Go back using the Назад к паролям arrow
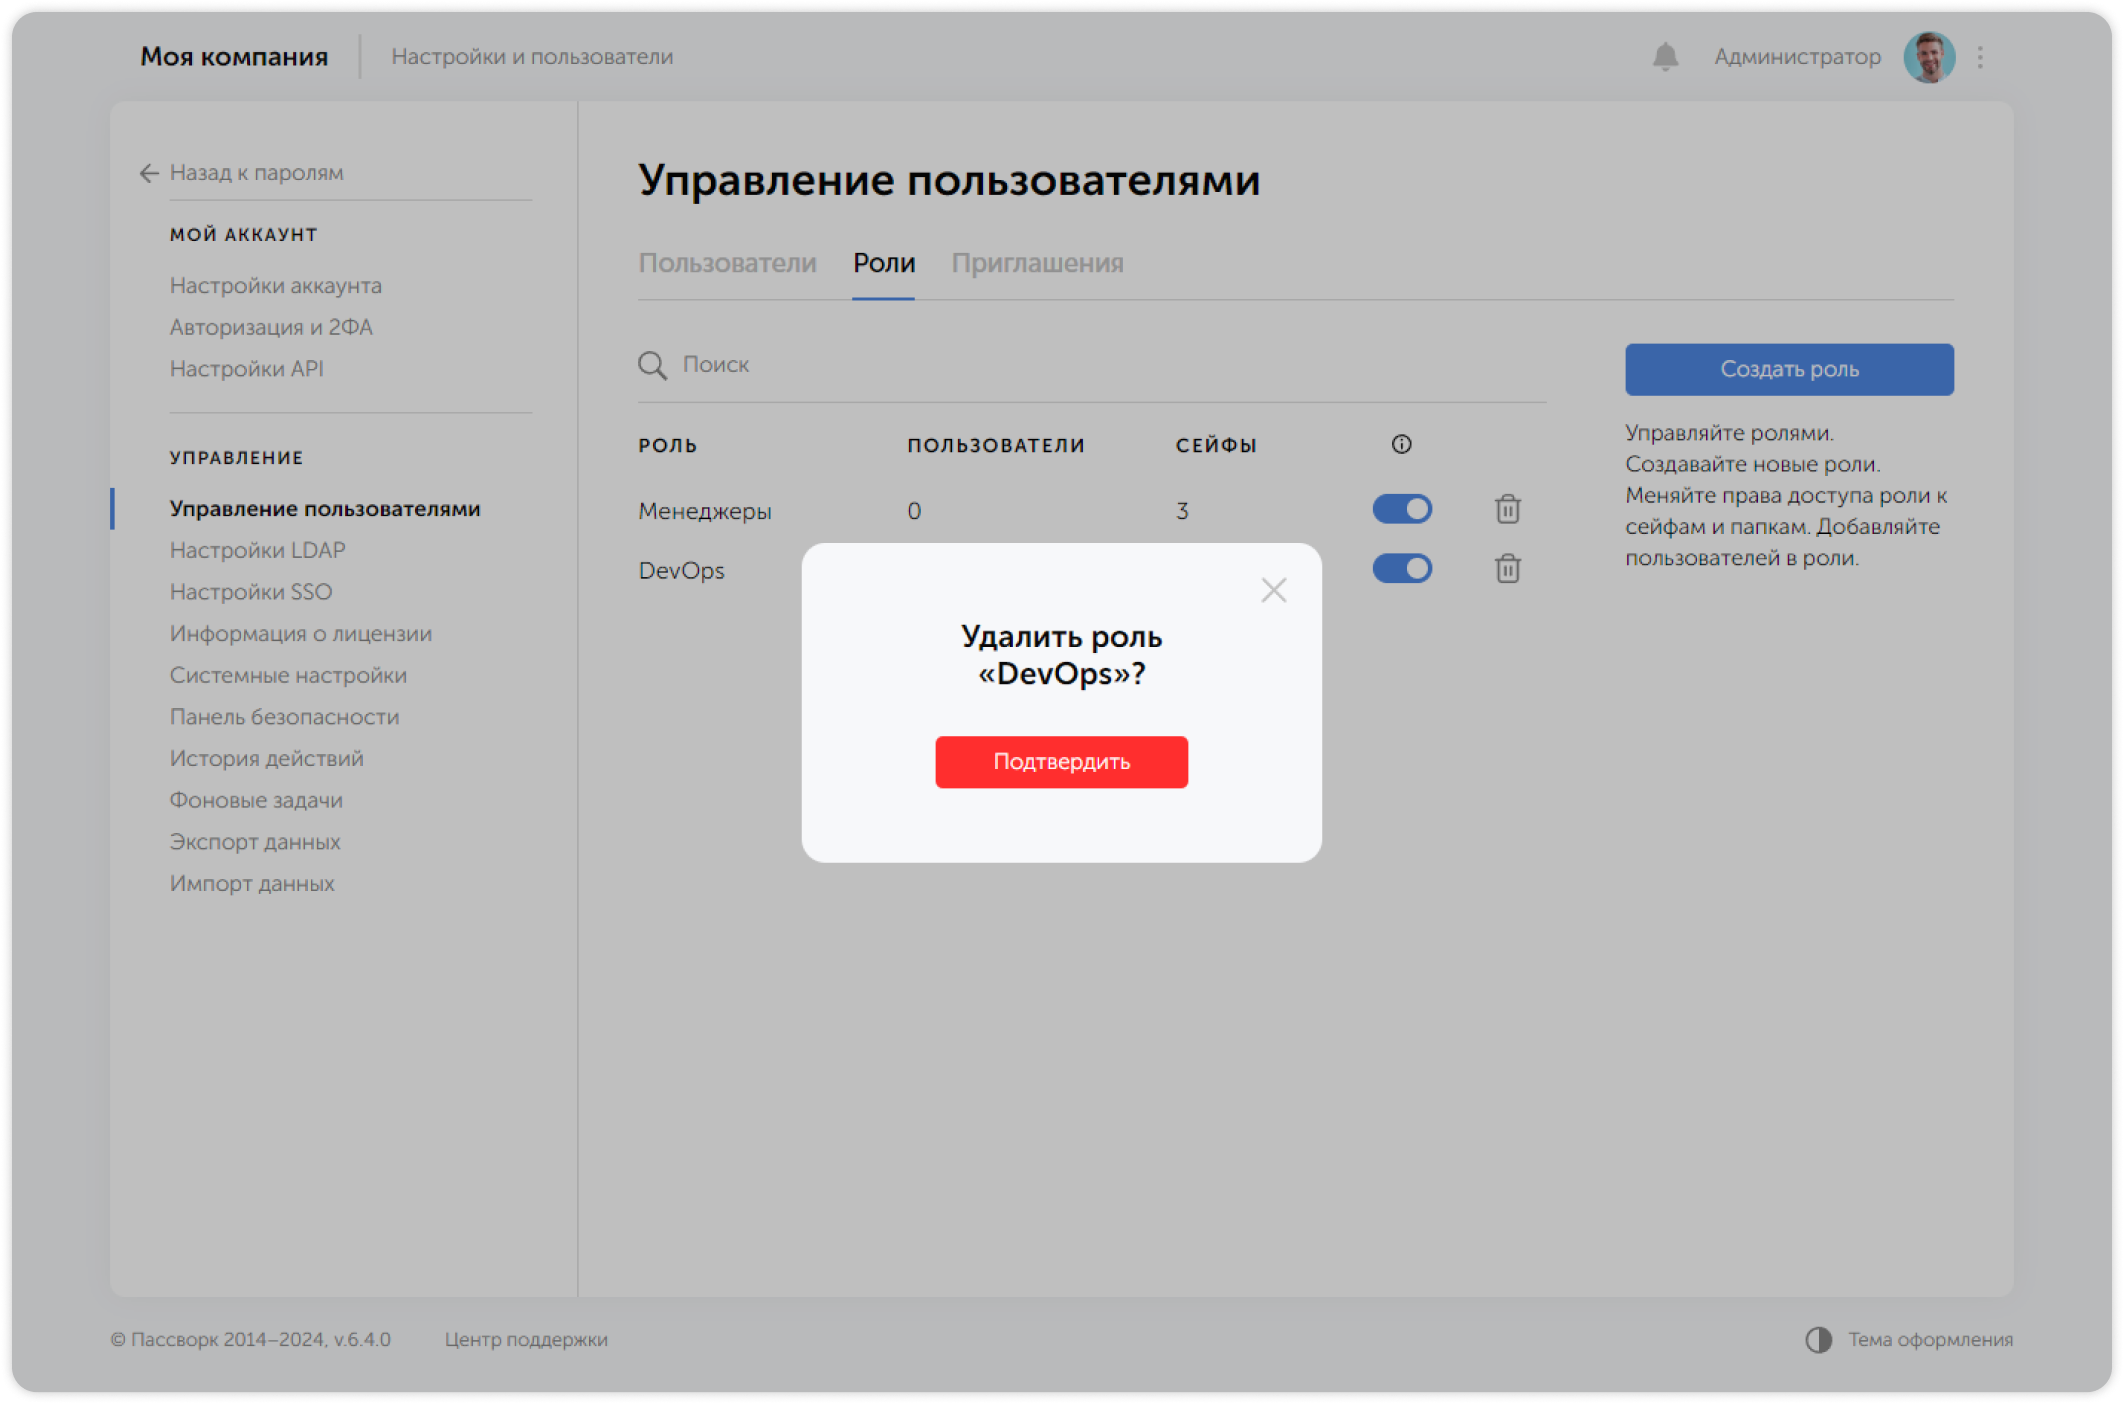Screen dimensions: 2124x1405 [x=148, y=173]
